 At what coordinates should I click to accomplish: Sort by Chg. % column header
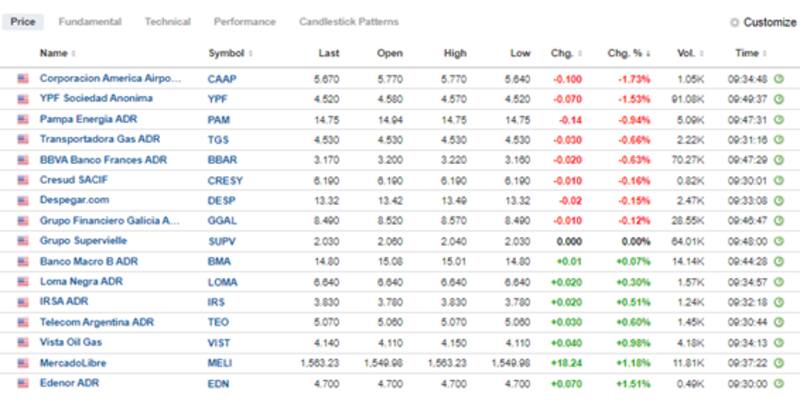[x=628, y=53]
